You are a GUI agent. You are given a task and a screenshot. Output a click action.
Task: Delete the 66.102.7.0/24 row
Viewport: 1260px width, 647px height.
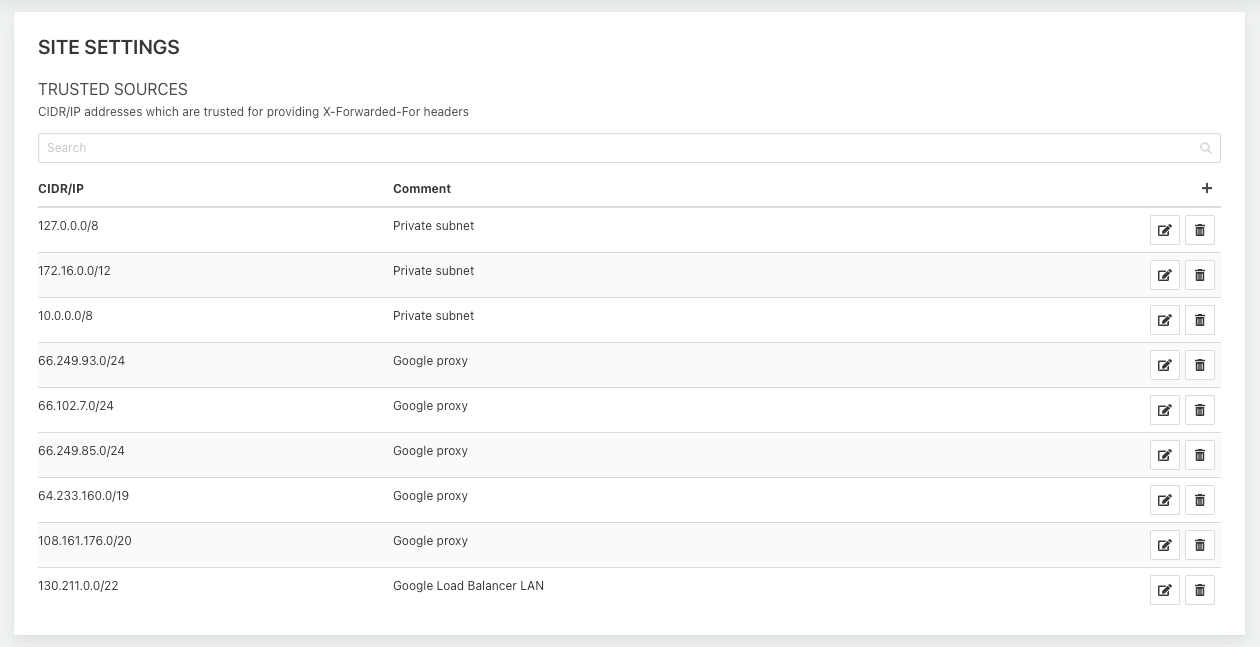(1200, 410)
